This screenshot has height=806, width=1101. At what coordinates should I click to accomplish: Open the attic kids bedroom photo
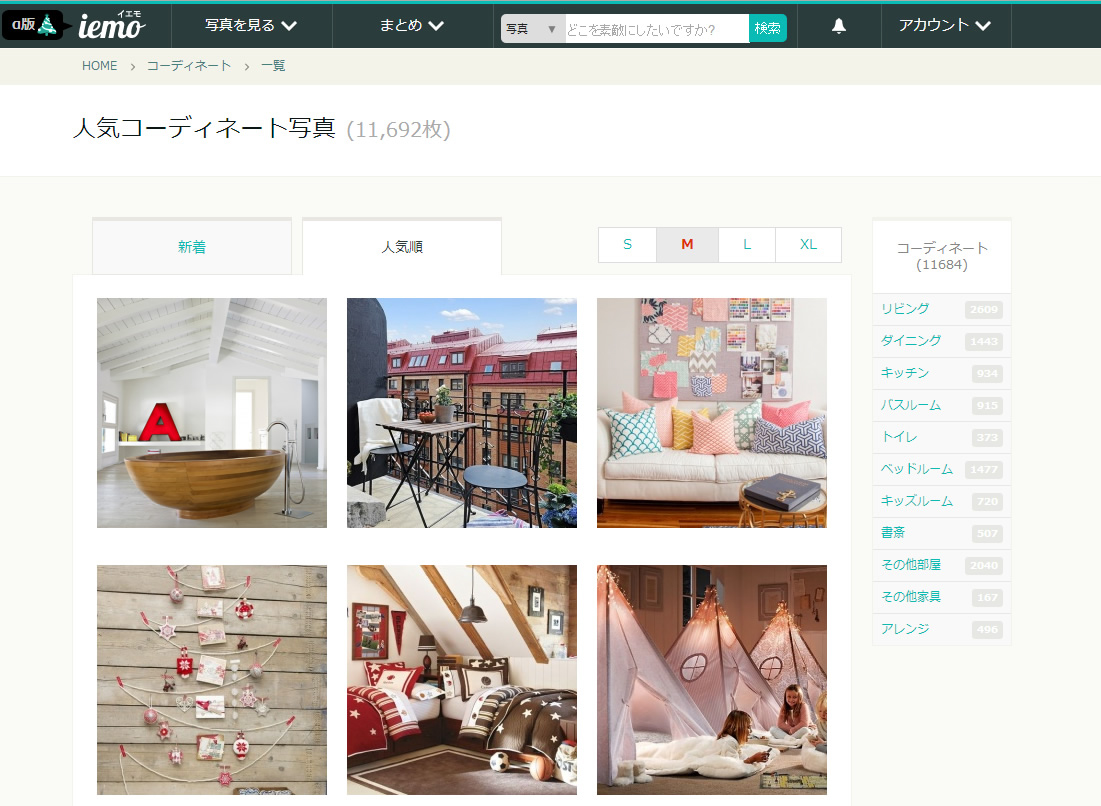pos(462,680)
